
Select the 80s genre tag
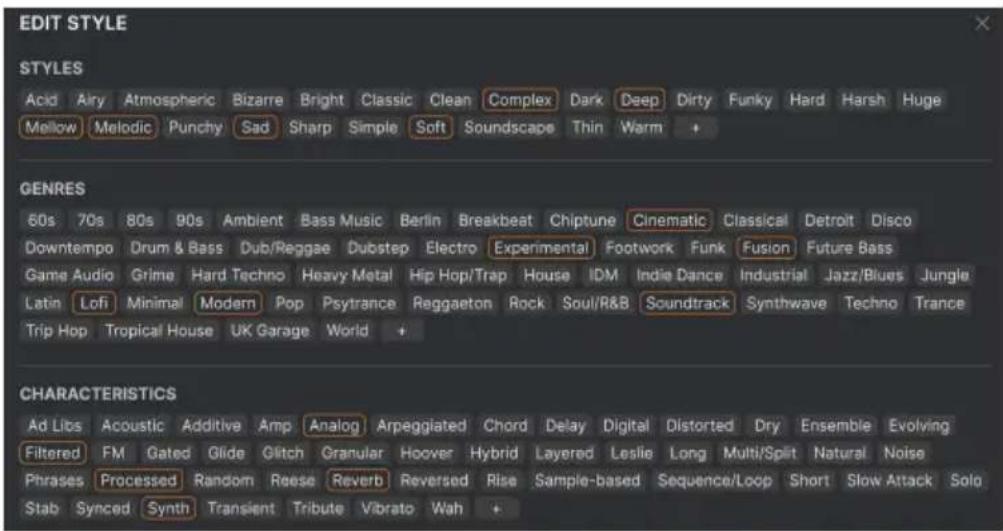tap(139, 221)
